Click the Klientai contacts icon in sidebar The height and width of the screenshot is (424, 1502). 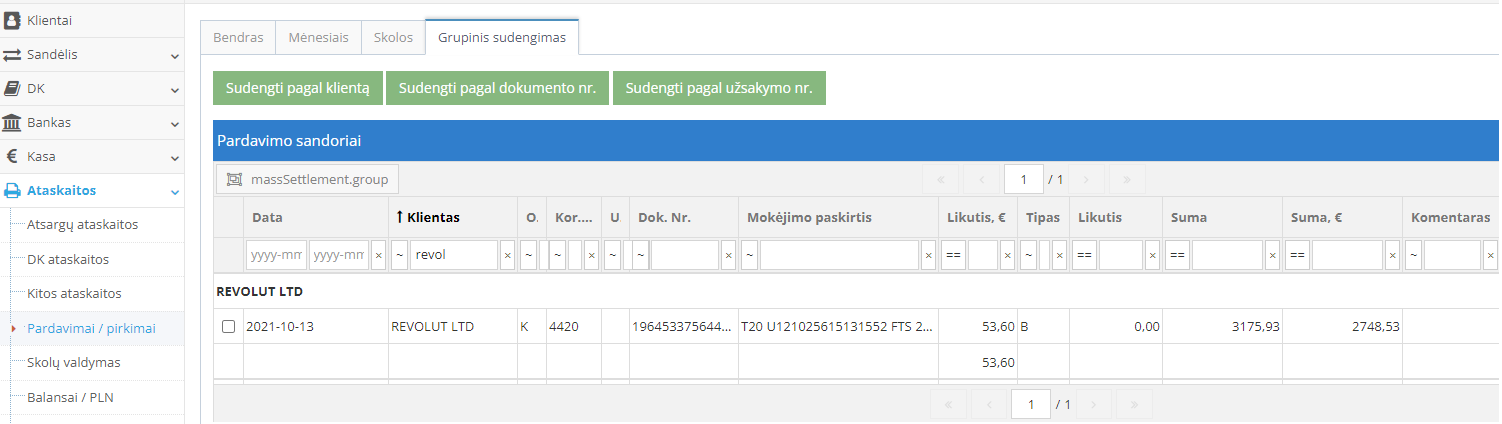pos(13,20)
